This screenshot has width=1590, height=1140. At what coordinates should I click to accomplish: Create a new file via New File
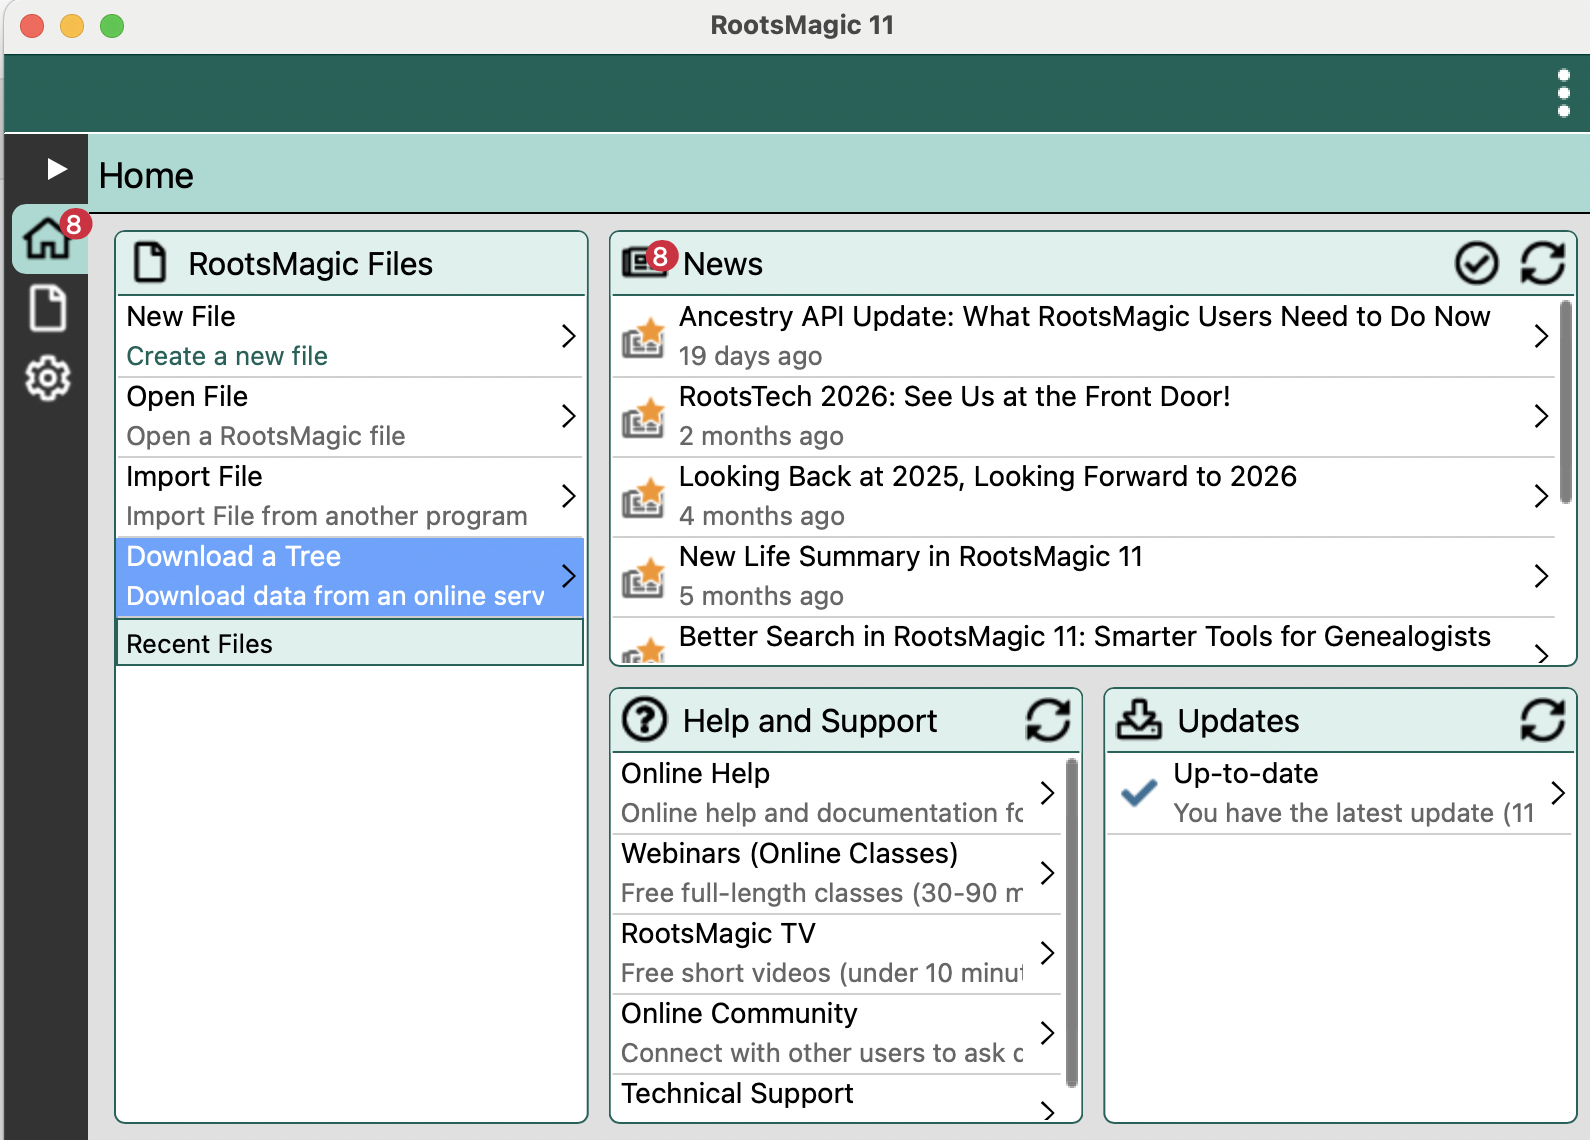coord(350,336)
